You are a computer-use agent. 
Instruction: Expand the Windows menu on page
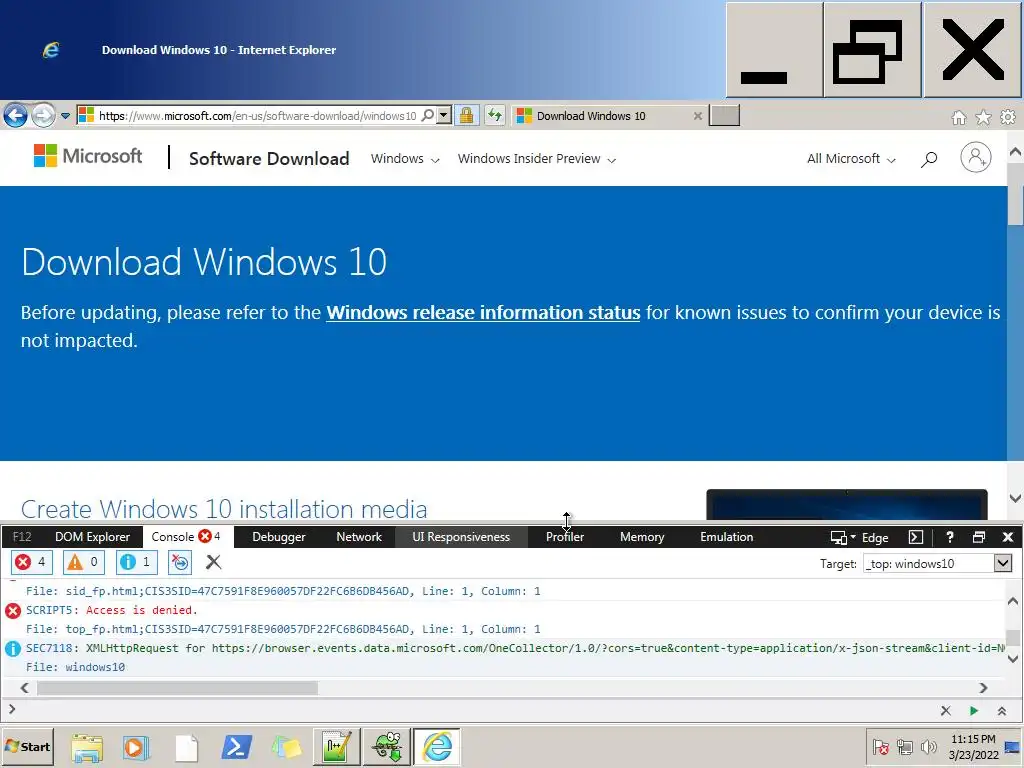[405, 159]
